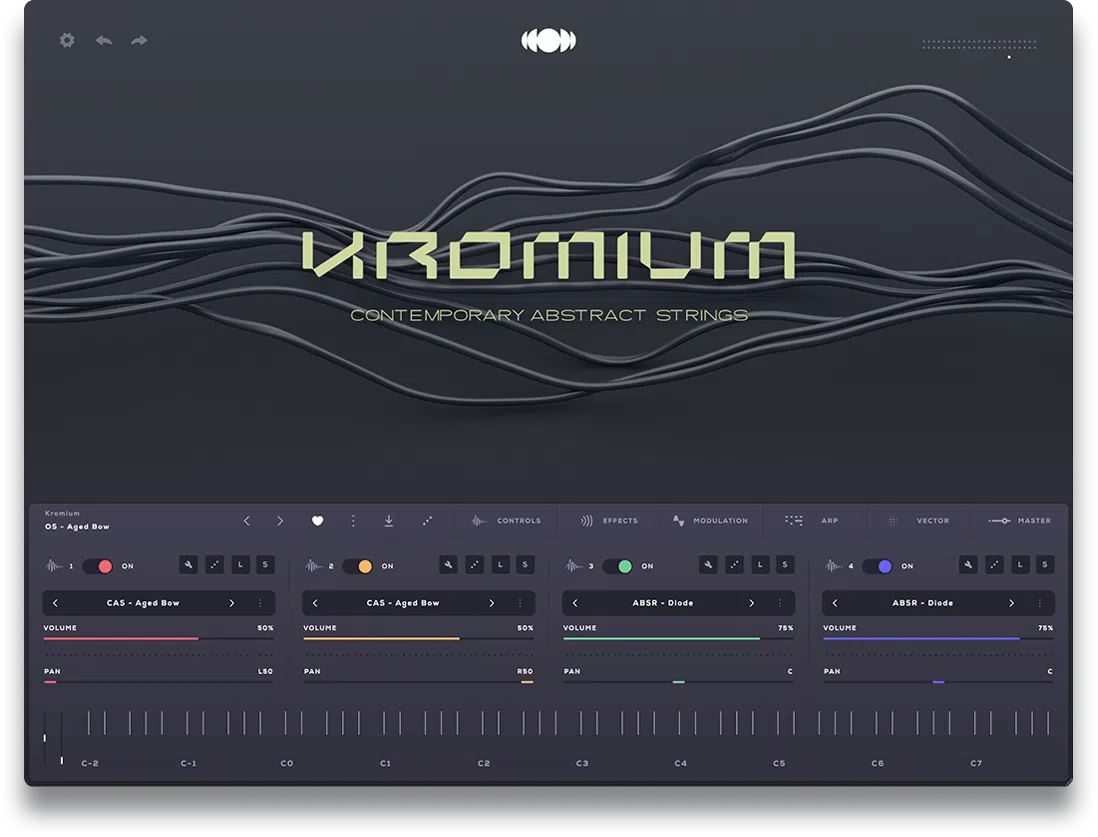Disable layer 2 with its ON switch
The width and height of the screenshot is (1098, 837).
(x=360, y=565)
